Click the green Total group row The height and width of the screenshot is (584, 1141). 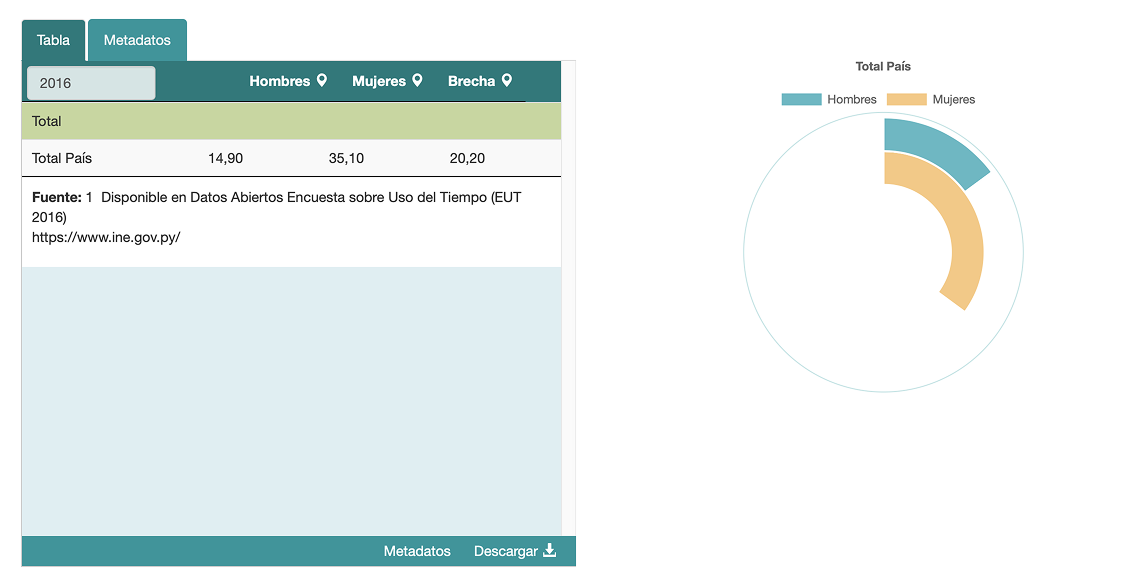point(291,121)
